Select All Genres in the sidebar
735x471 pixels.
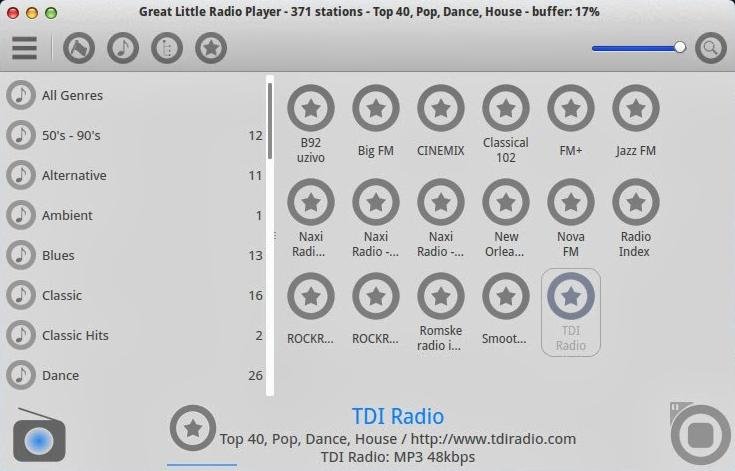coord(134,95)
